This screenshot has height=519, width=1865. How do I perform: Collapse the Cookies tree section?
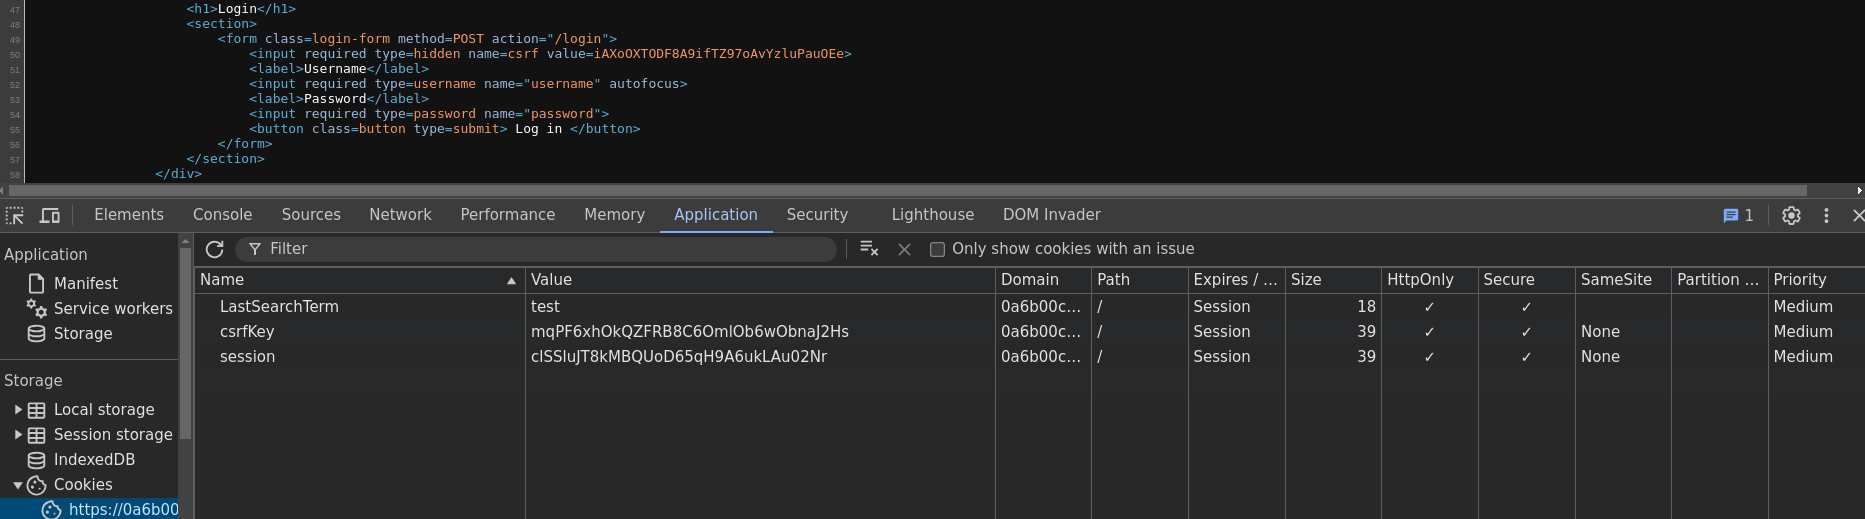coord(18,485)
